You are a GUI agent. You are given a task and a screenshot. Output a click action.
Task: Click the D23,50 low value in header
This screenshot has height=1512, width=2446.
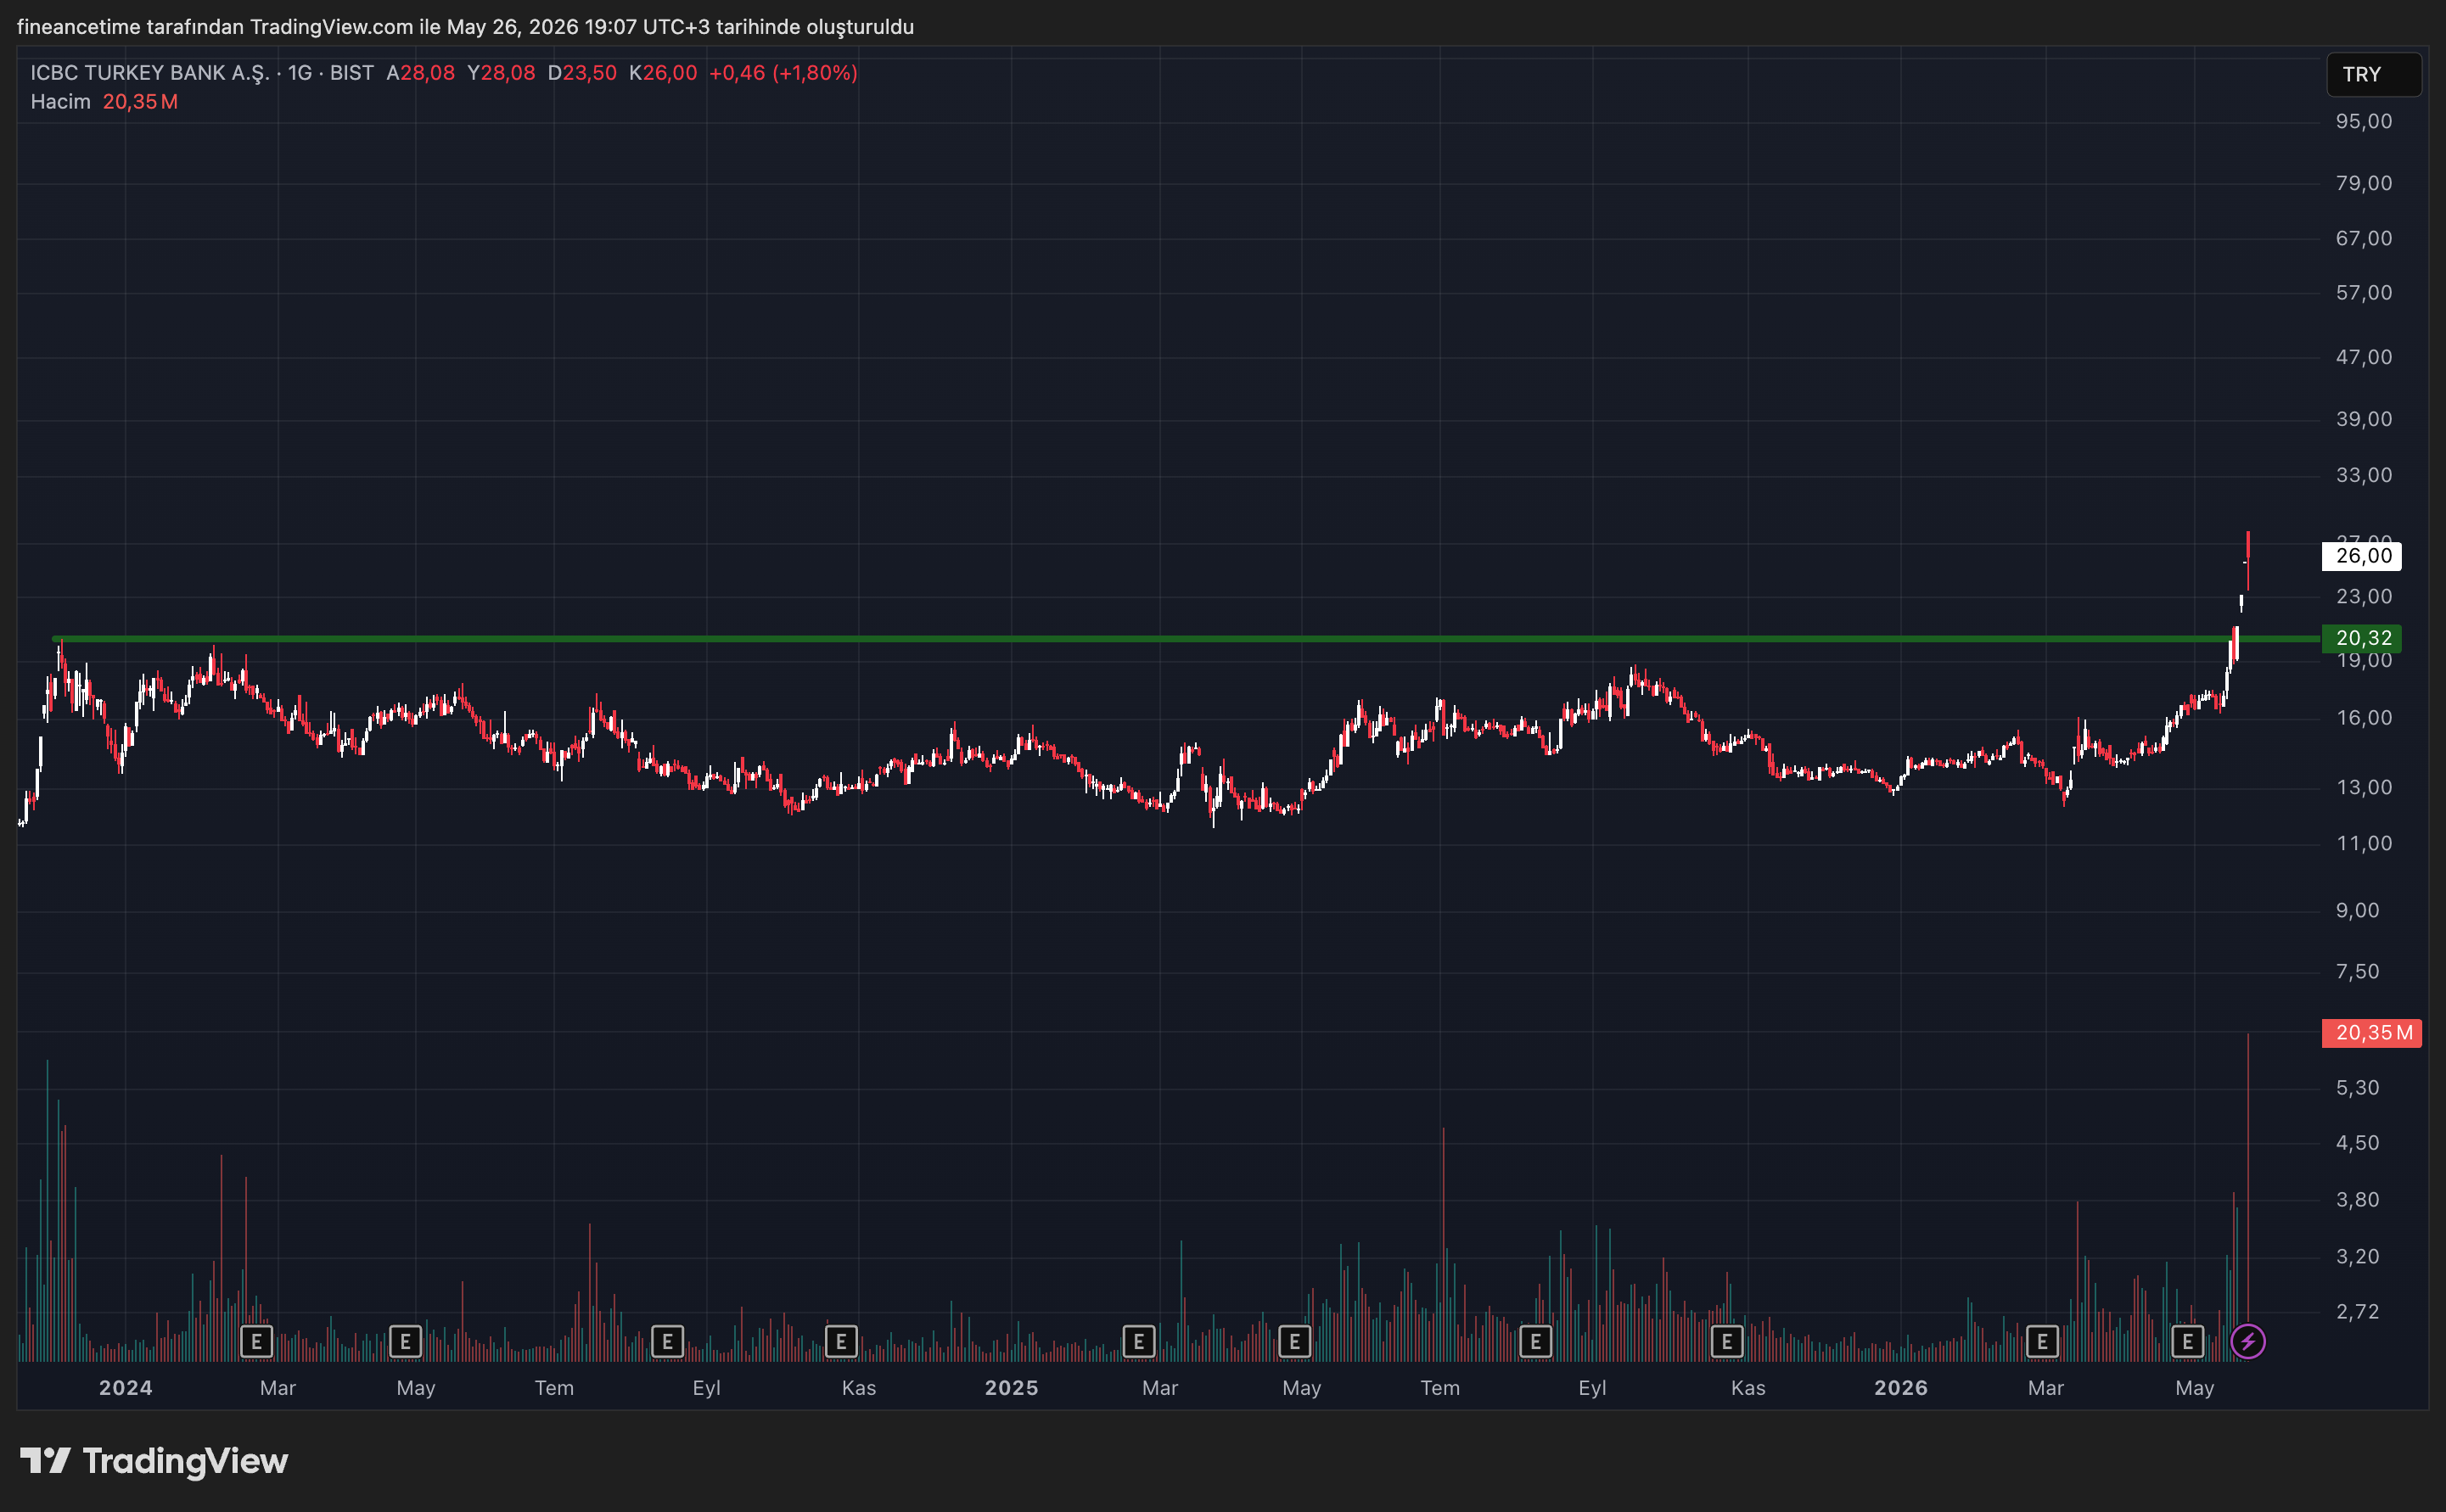point(582,73)
